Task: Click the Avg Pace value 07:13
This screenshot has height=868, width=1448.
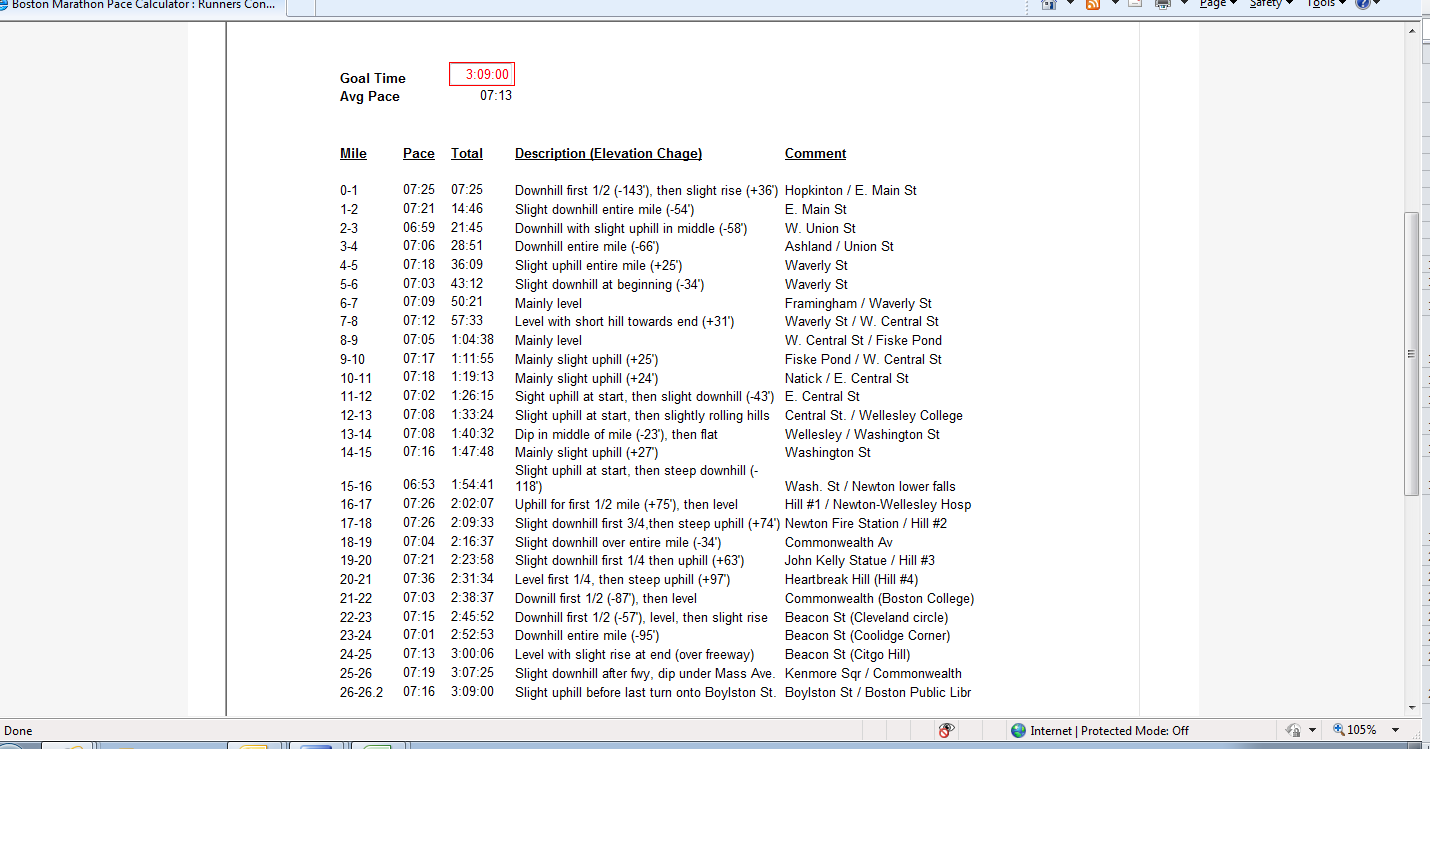Action: [496, 96]
